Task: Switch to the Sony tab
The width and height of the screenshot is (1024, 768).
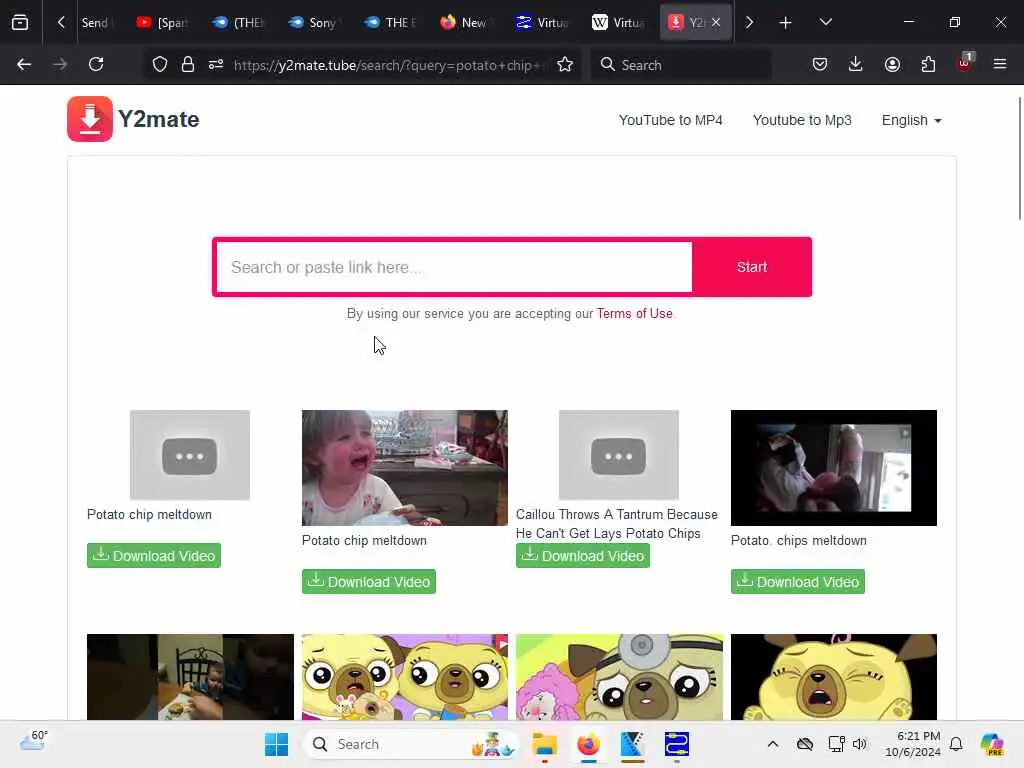Action: [315, 23]
